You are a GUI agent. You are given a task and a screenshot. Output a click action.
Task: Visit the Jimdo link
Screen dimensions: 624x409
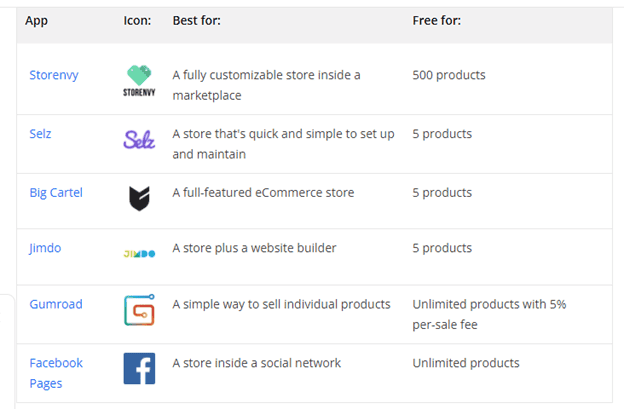pyautogui.click(x=45, y=248)
